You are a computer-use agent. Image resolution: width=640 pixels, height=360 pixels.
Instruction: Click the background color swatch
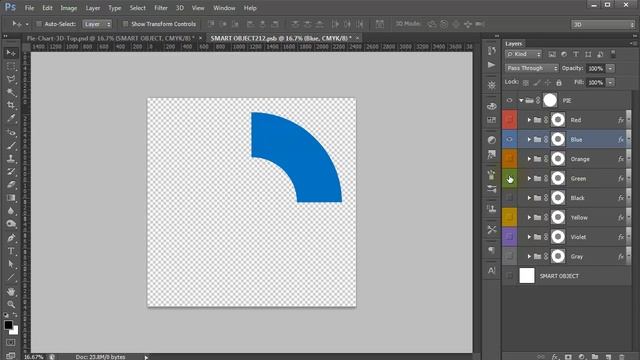click(x=15, y=330)
